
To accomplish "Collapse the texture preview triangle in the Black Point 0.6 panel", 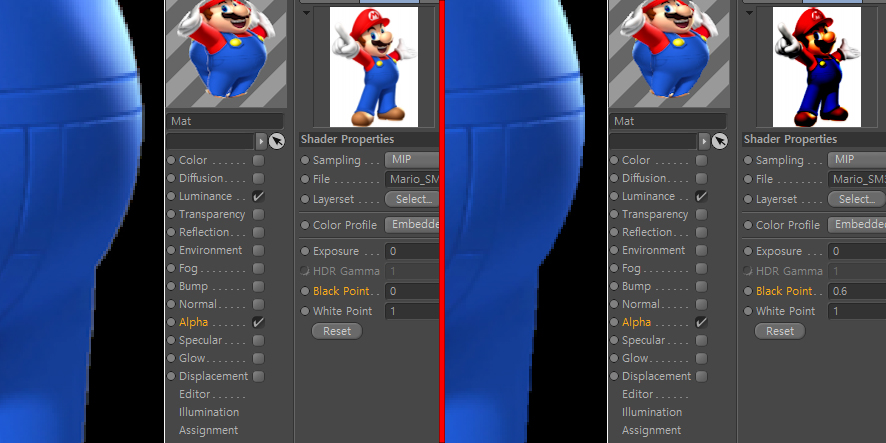I will [749, 12].
